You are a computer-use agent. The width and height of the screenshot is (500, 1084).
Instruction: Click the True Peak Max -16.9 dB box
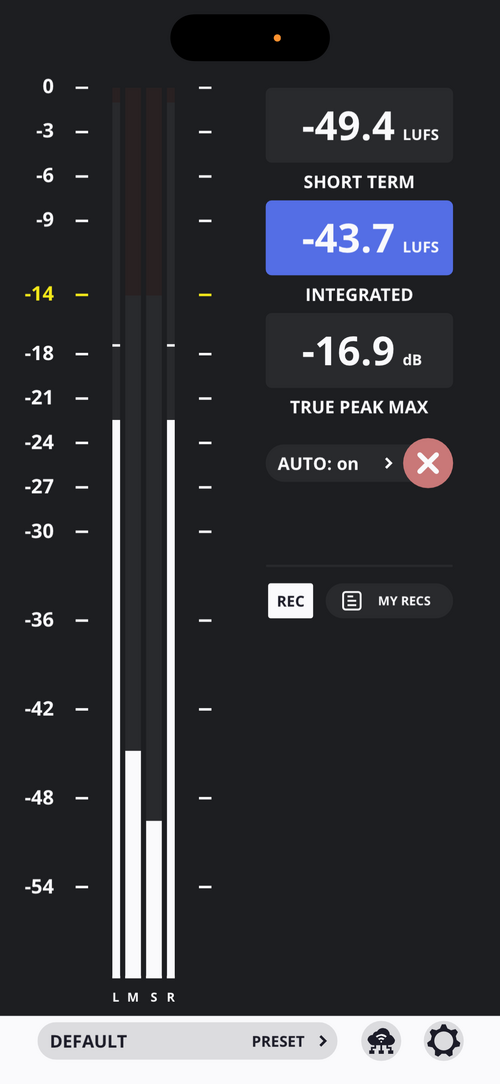pos(360,351)
